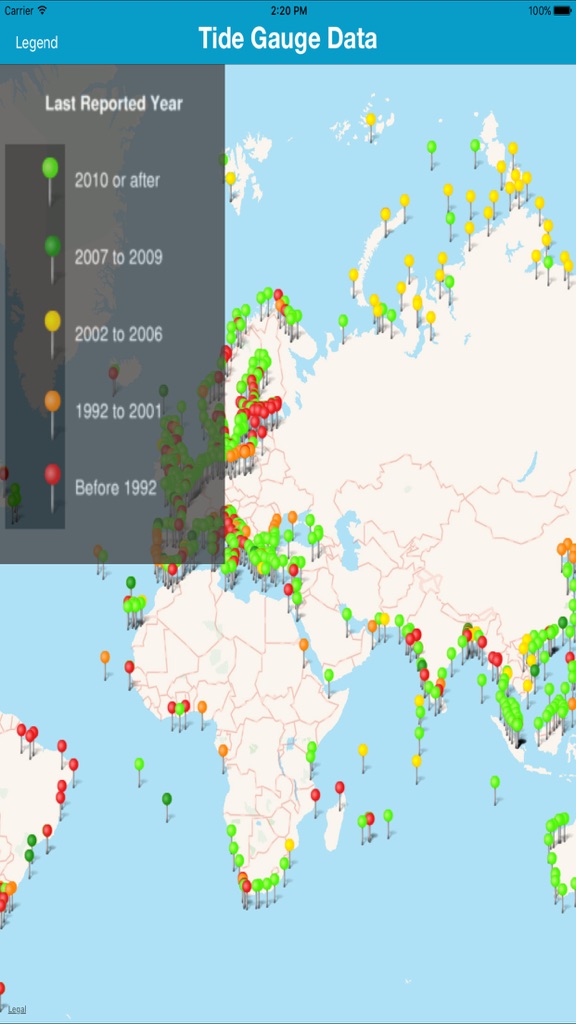Open the Legal link at the map corner
576x1024 pixels.
(x=17, y=1010)
